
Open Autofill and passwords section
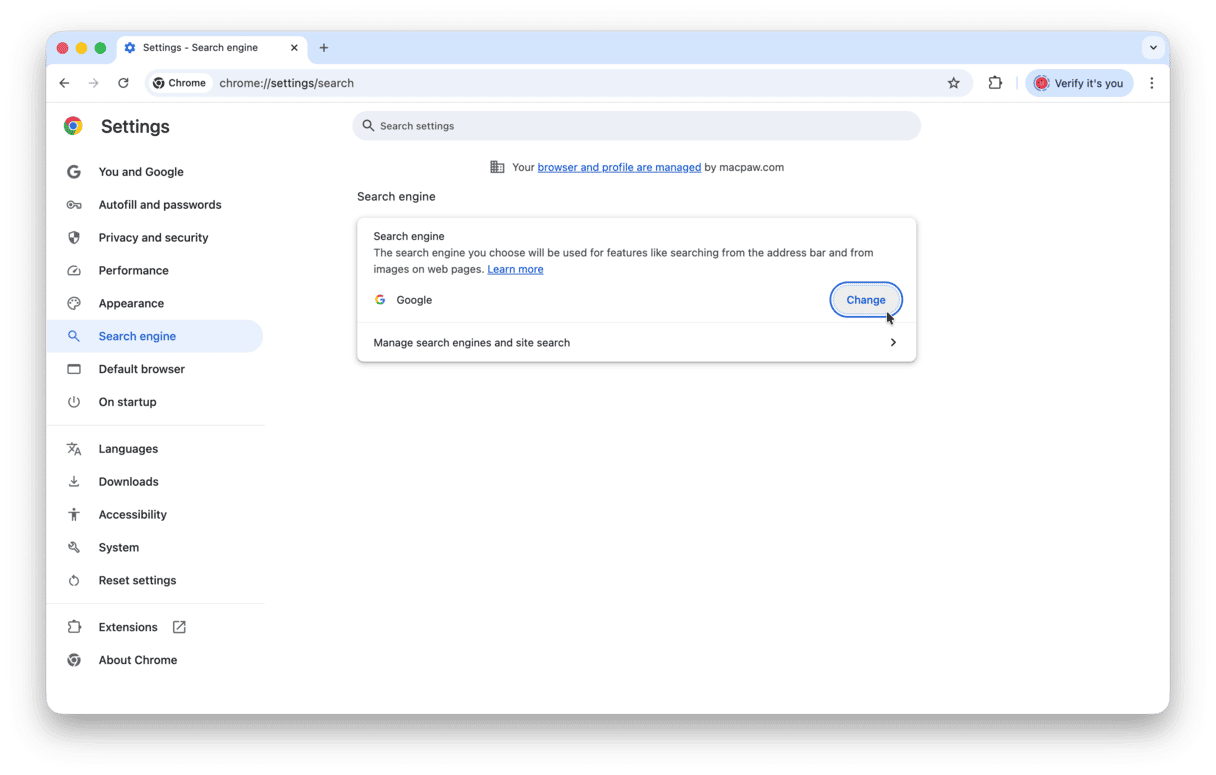[160, 205]
